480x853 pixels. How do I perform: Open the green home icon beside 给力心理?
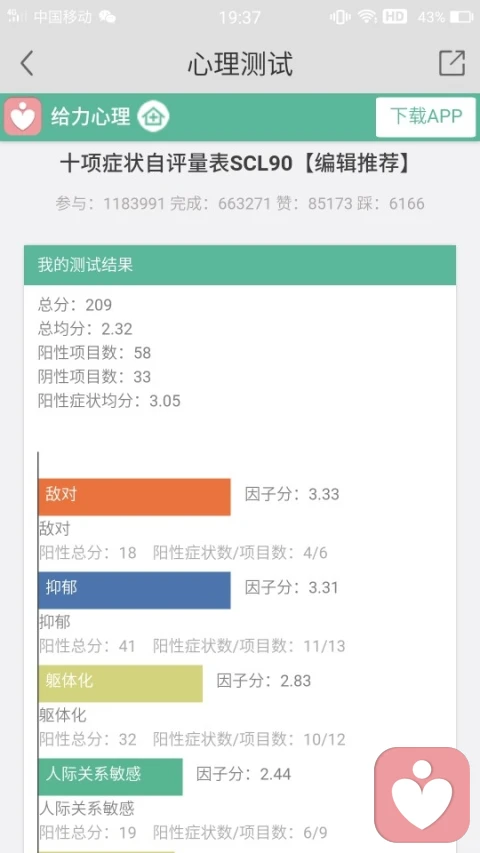coord(153,116)
